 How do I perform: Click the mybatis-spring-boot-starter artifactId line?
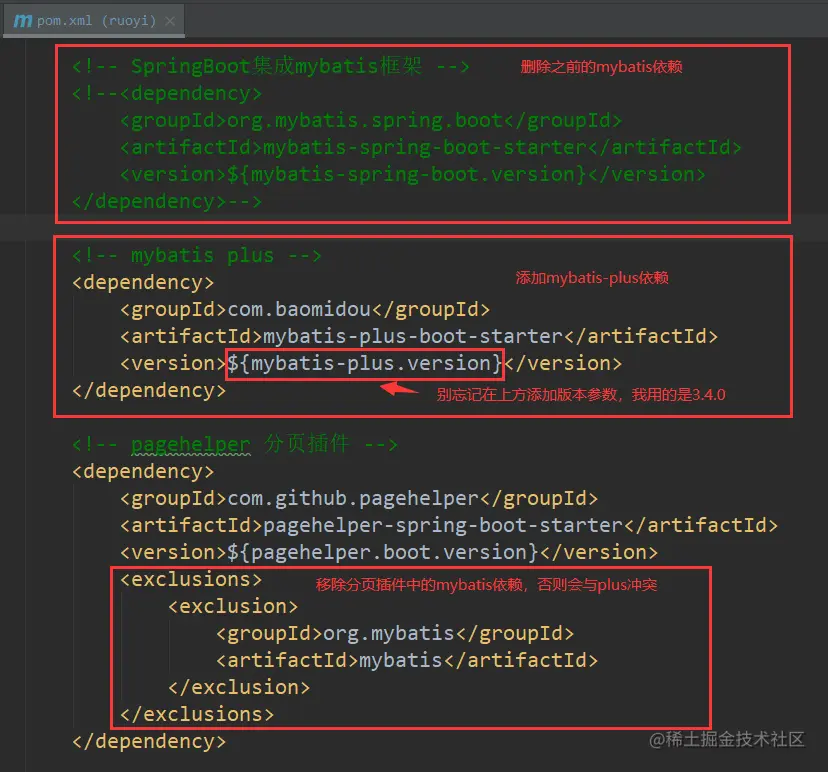pos(431,147)
